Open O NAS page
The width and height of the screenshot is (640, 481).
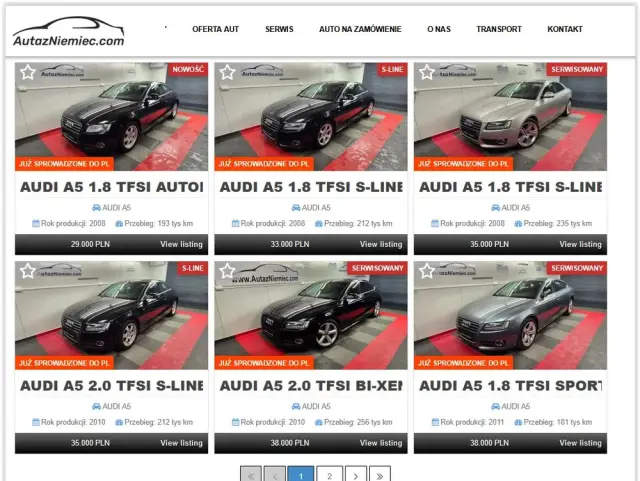point(439,29)
